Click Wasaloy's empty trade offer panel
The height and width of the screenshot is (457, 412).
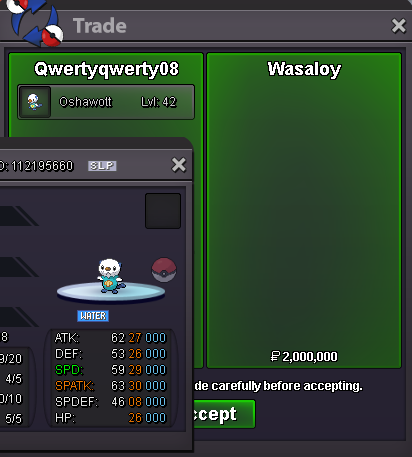click(x=304, y=210)
